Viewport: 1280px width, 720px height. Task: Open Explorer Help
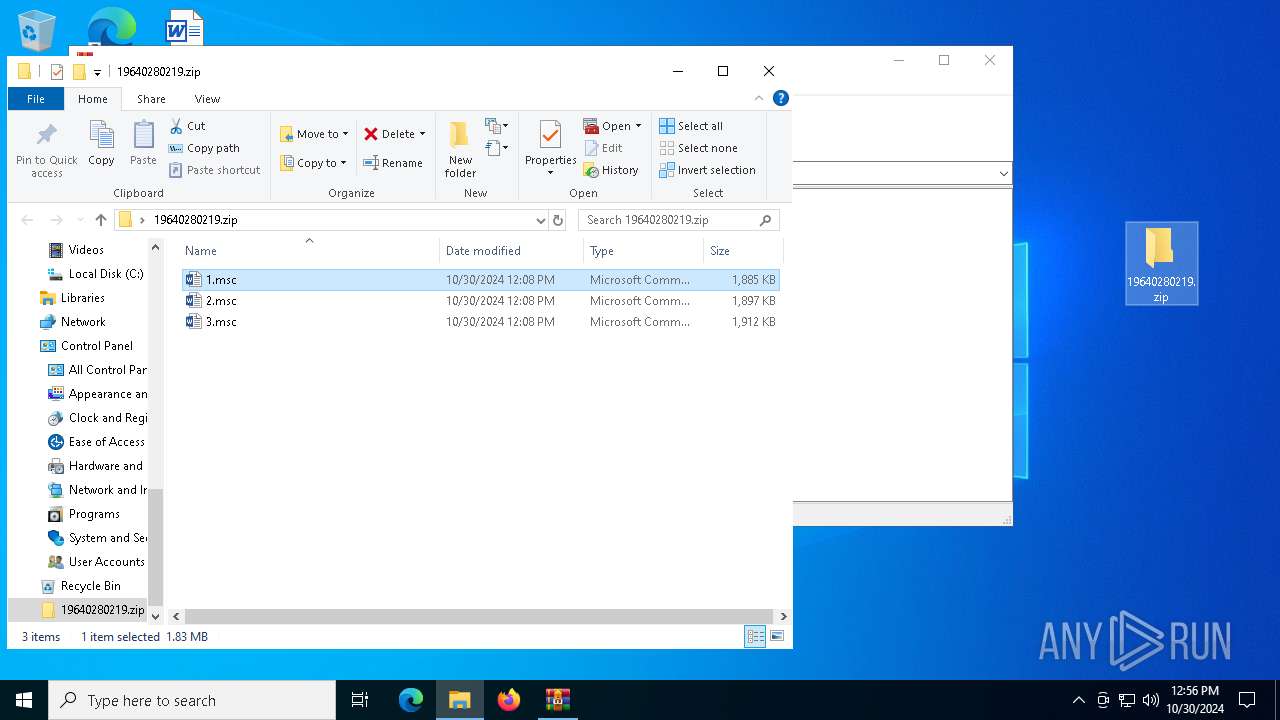(x=781, y=98)
